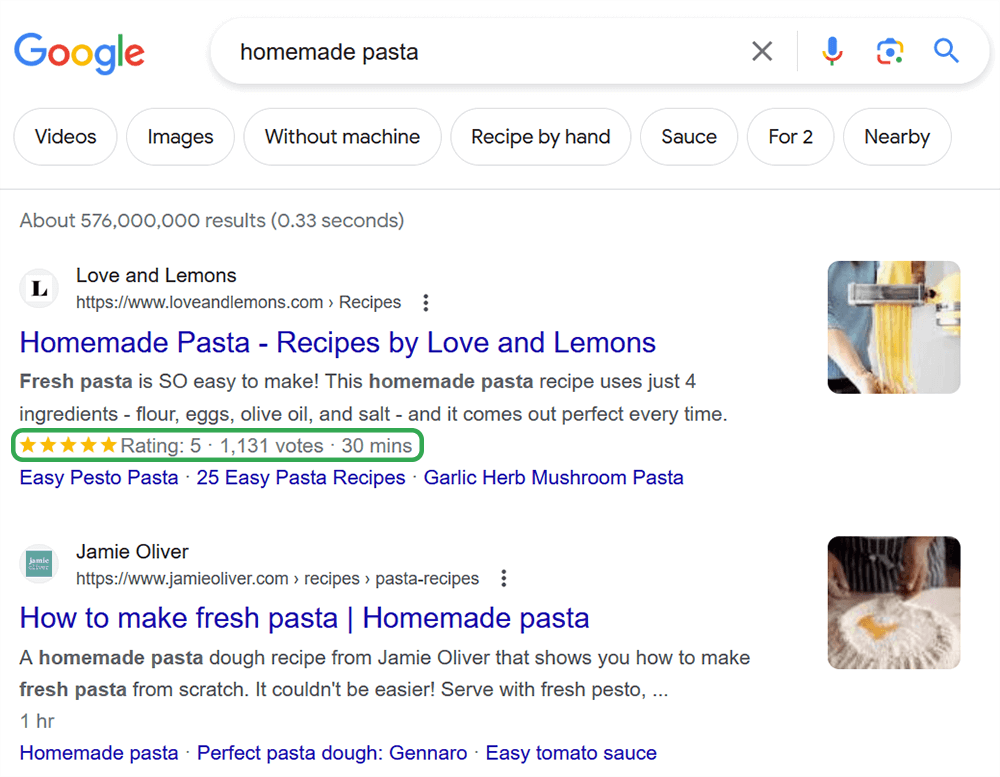This screenshot has width=1000, height=777.
Task: Select the Without machine filter chip
Action: (342, 137)
